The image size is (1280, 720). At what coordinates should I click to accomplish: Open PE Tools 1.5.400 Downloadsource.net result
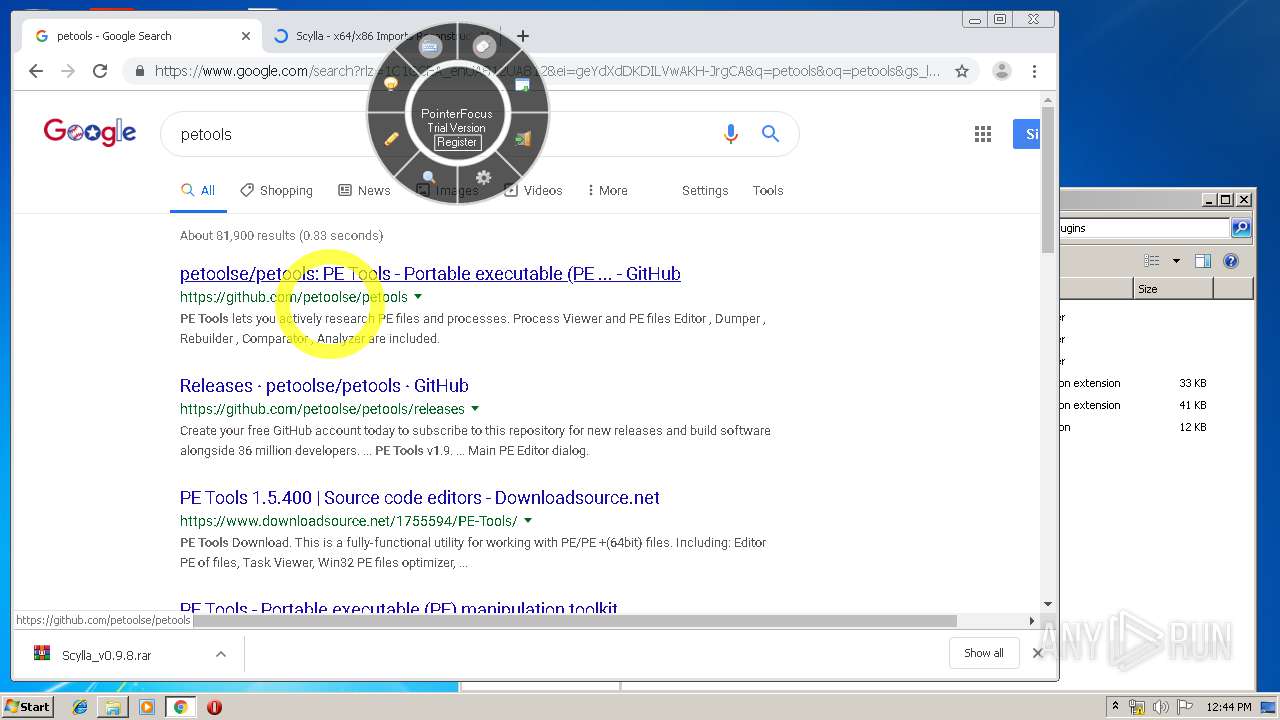[420, 498]
